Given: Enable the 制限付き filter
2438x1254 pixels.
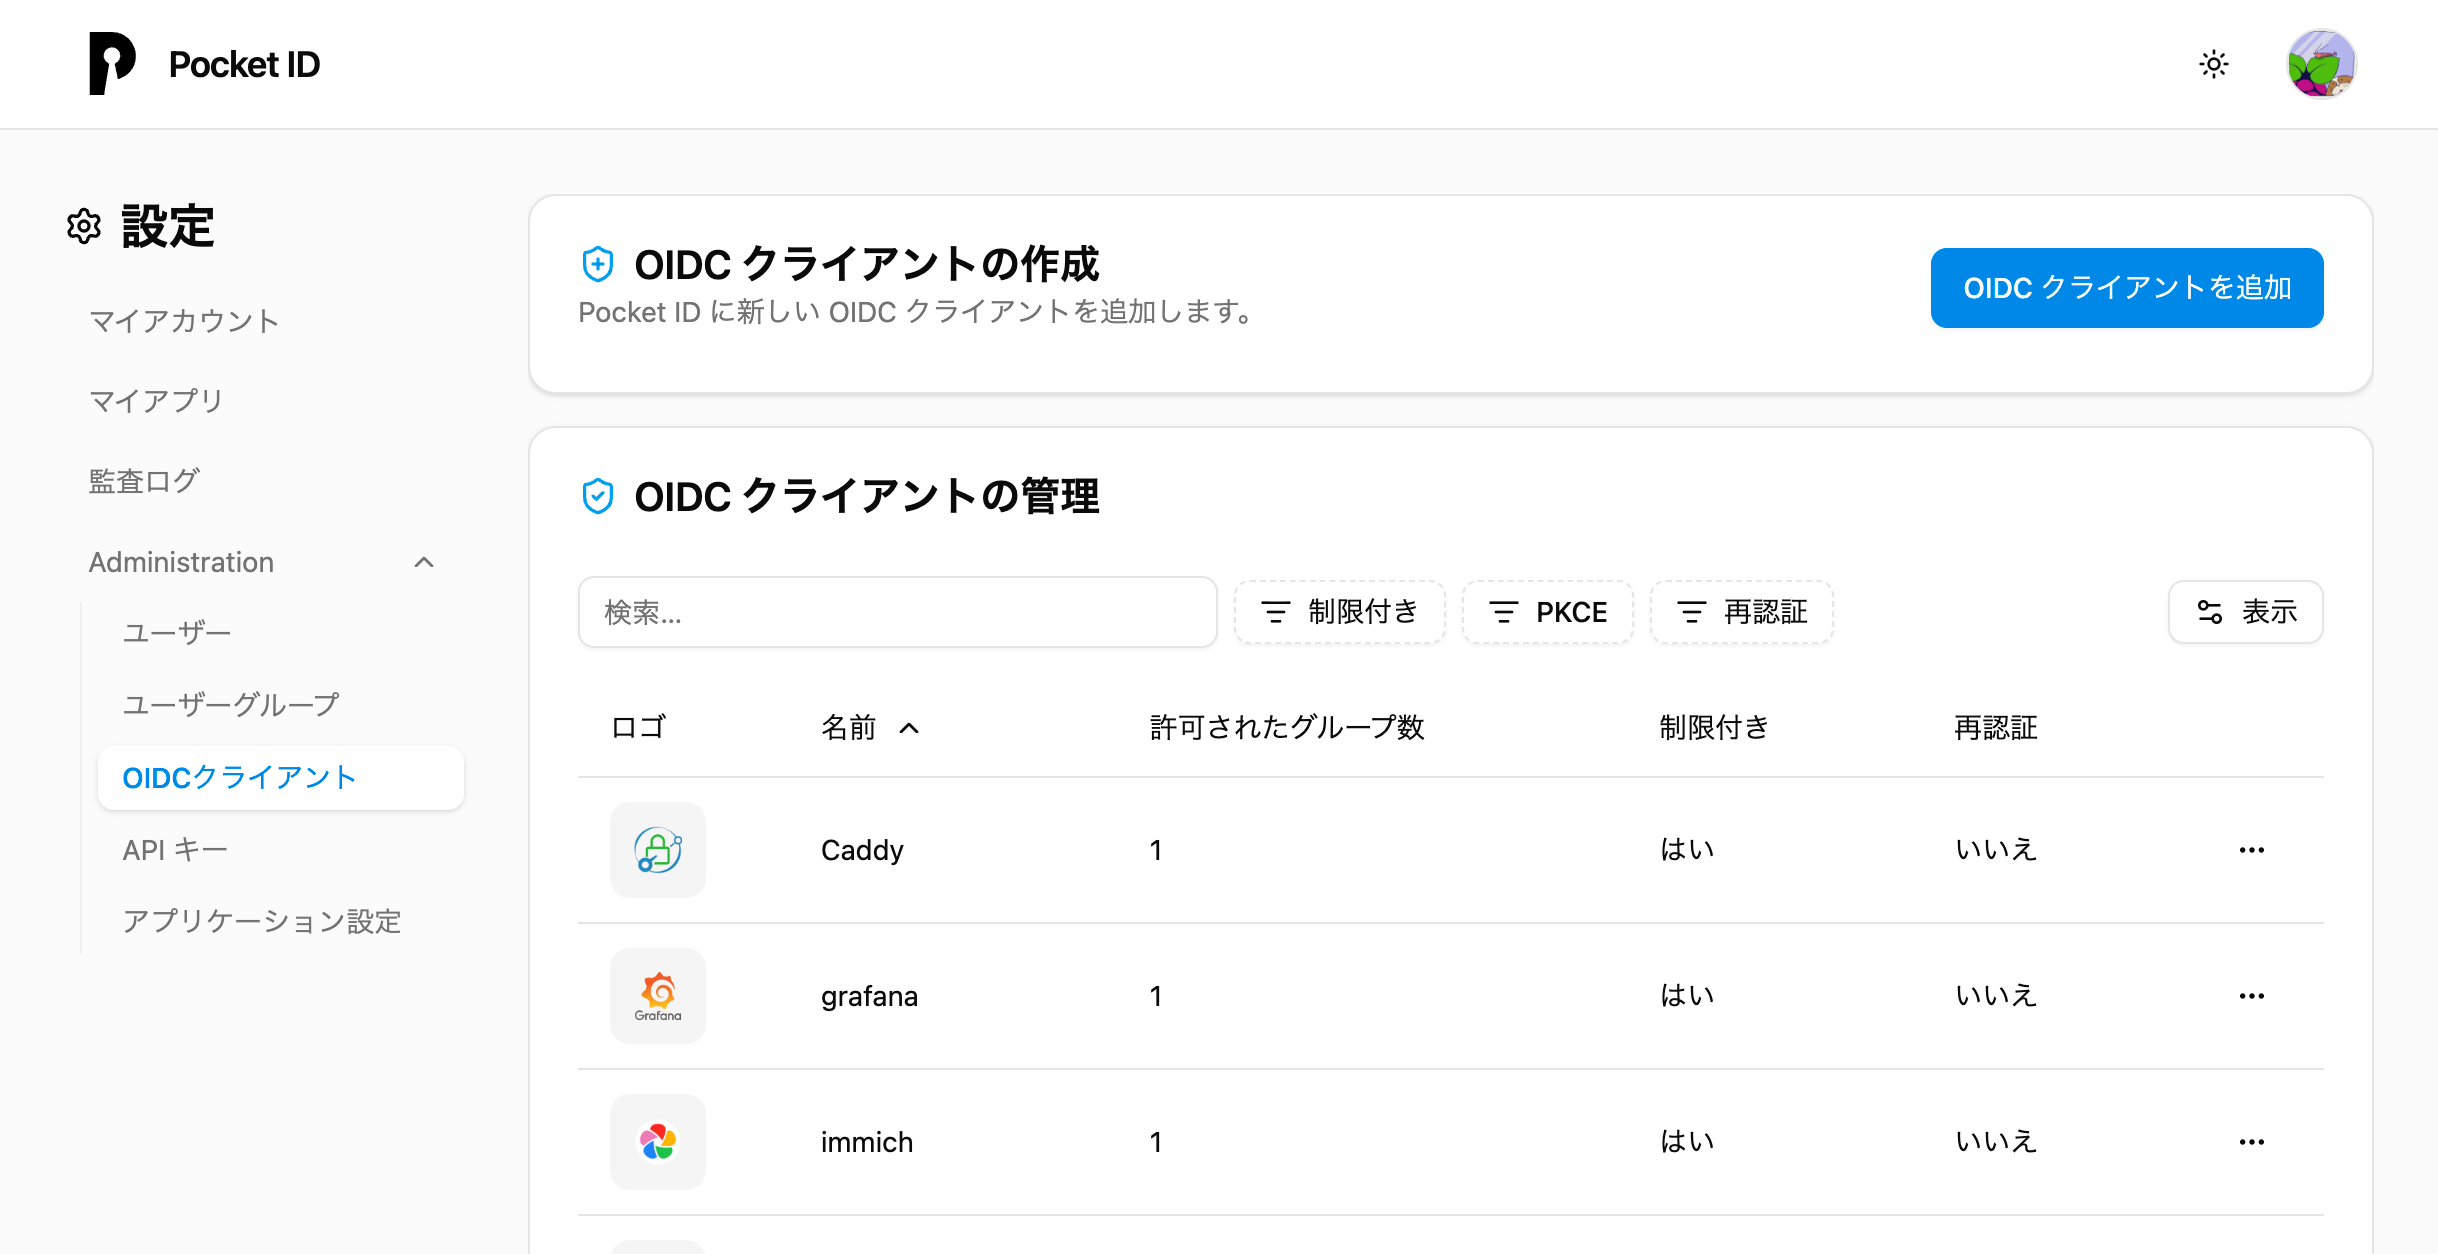Looking at the screenshot, I should (x=1339, y=611).
